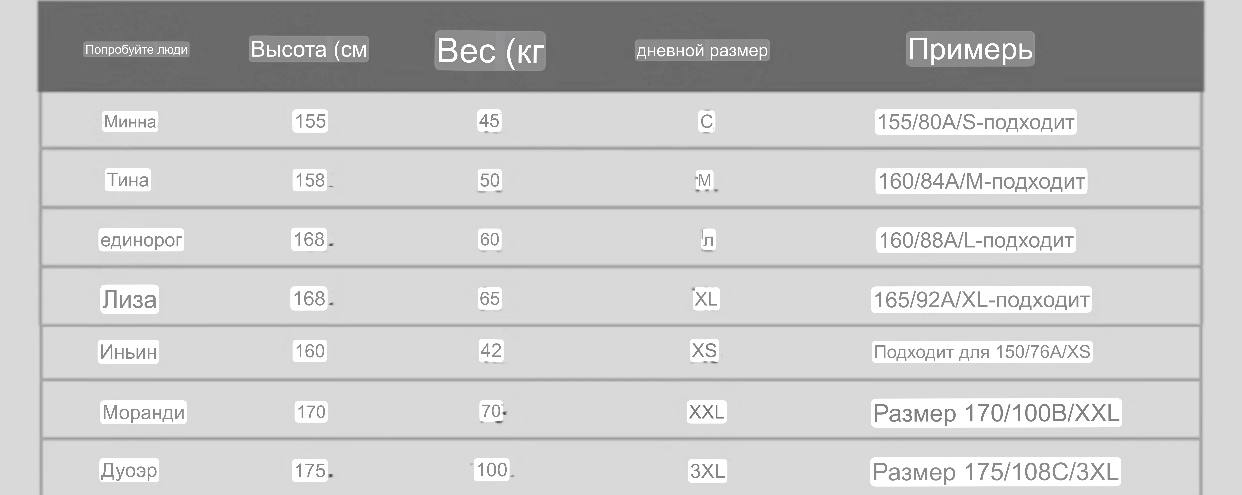Select the name Дуоэр
The image size is (1242, 495).
click(129, 470)
